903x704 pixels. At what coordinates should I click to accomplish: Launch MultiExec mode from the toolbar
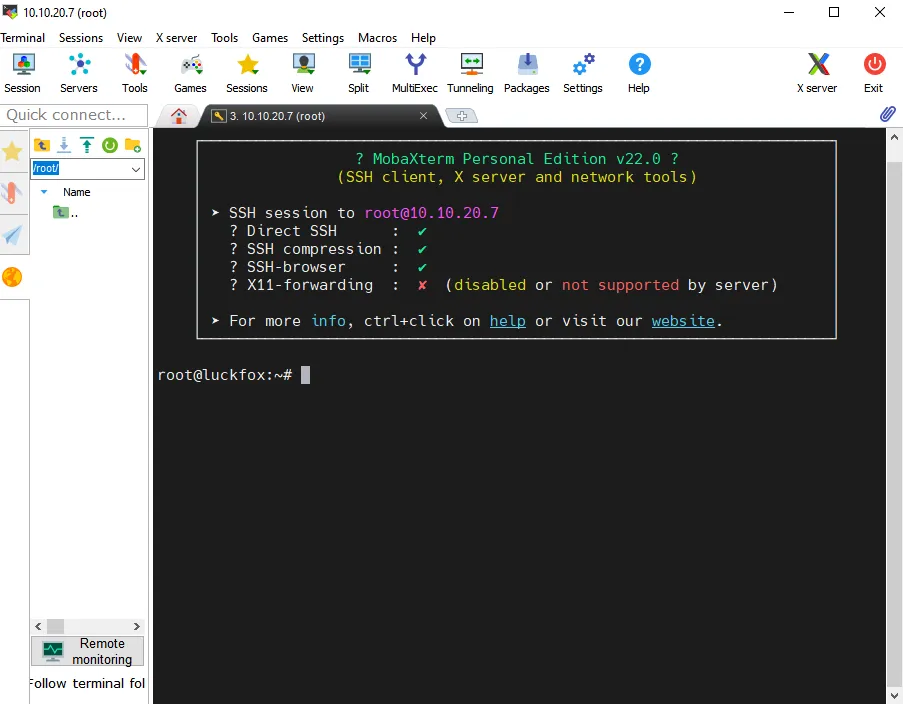[x=415, y=73]
